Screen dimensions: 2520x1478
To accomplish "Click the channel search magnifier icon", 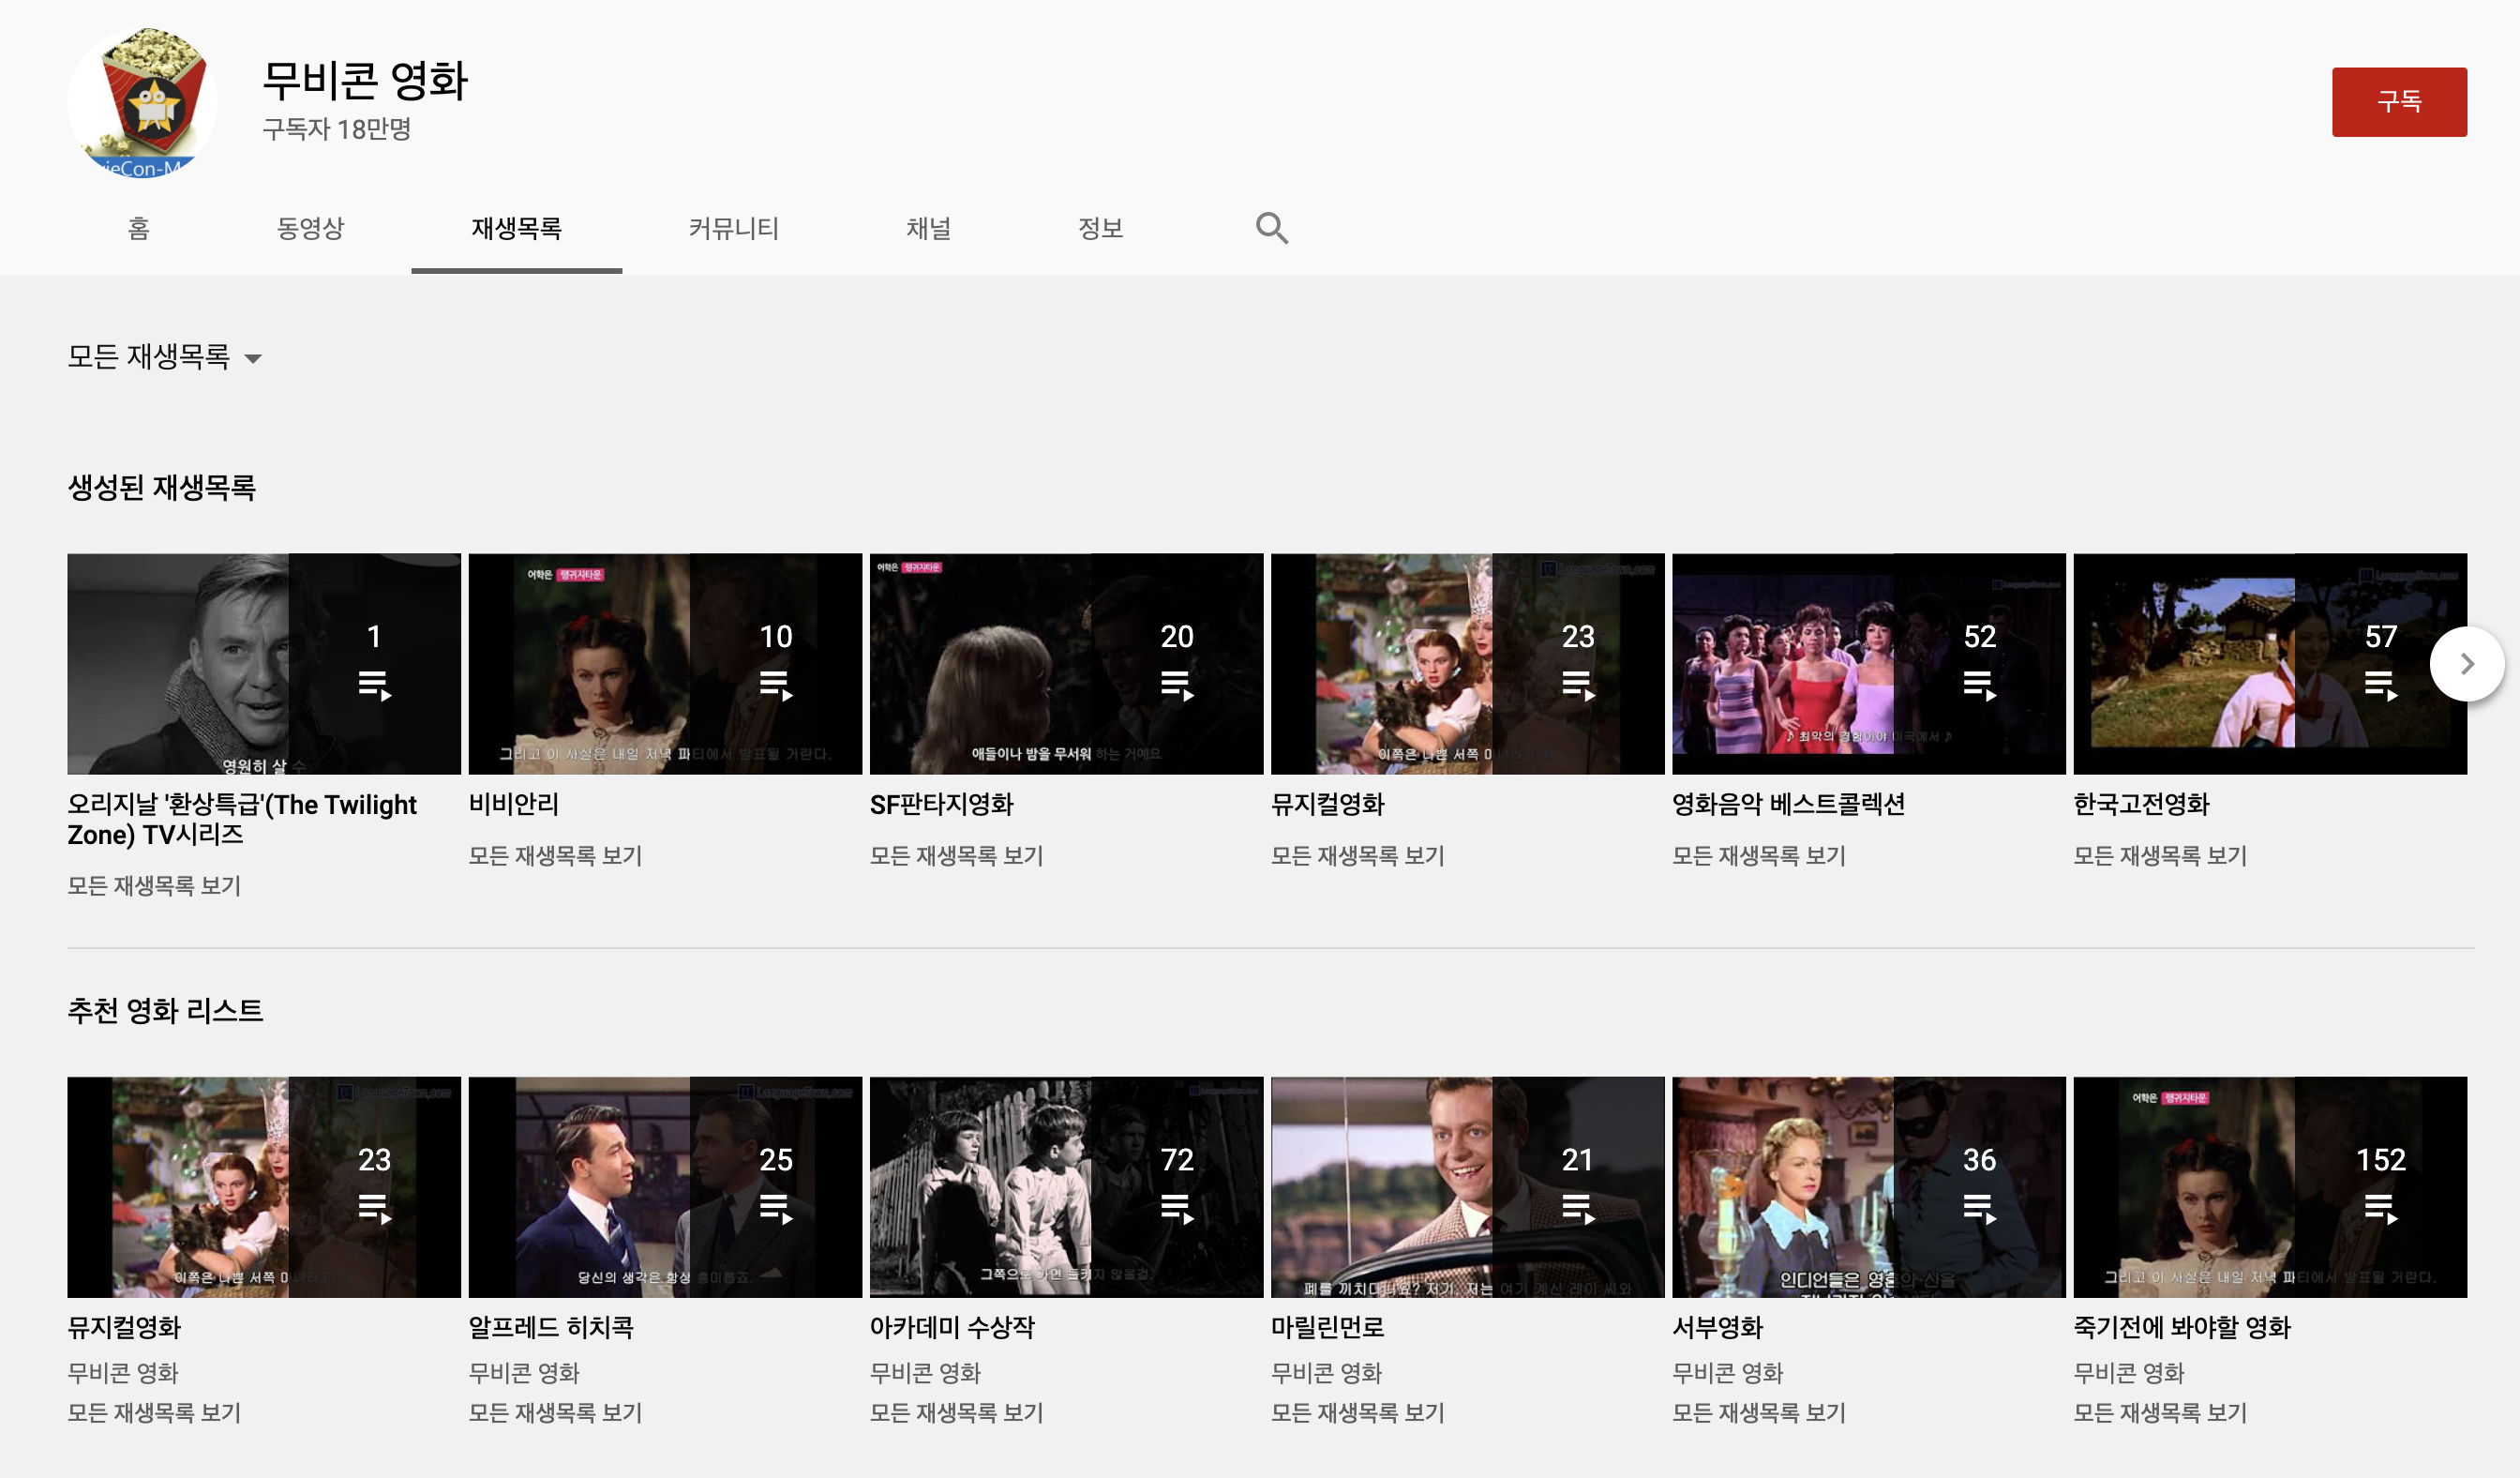I will 1271,228.
